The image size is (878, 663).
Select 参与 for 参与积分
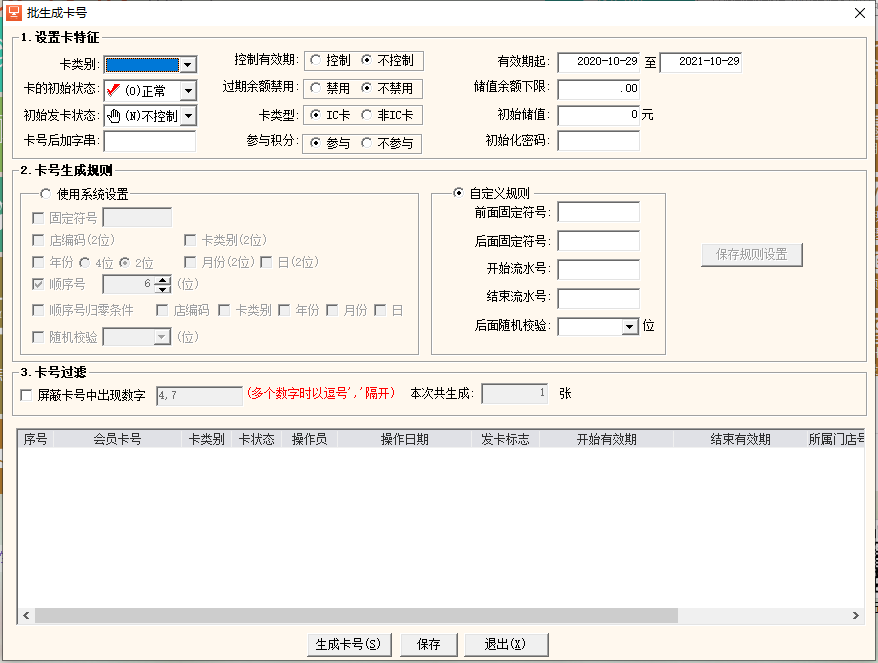[330, 143]
